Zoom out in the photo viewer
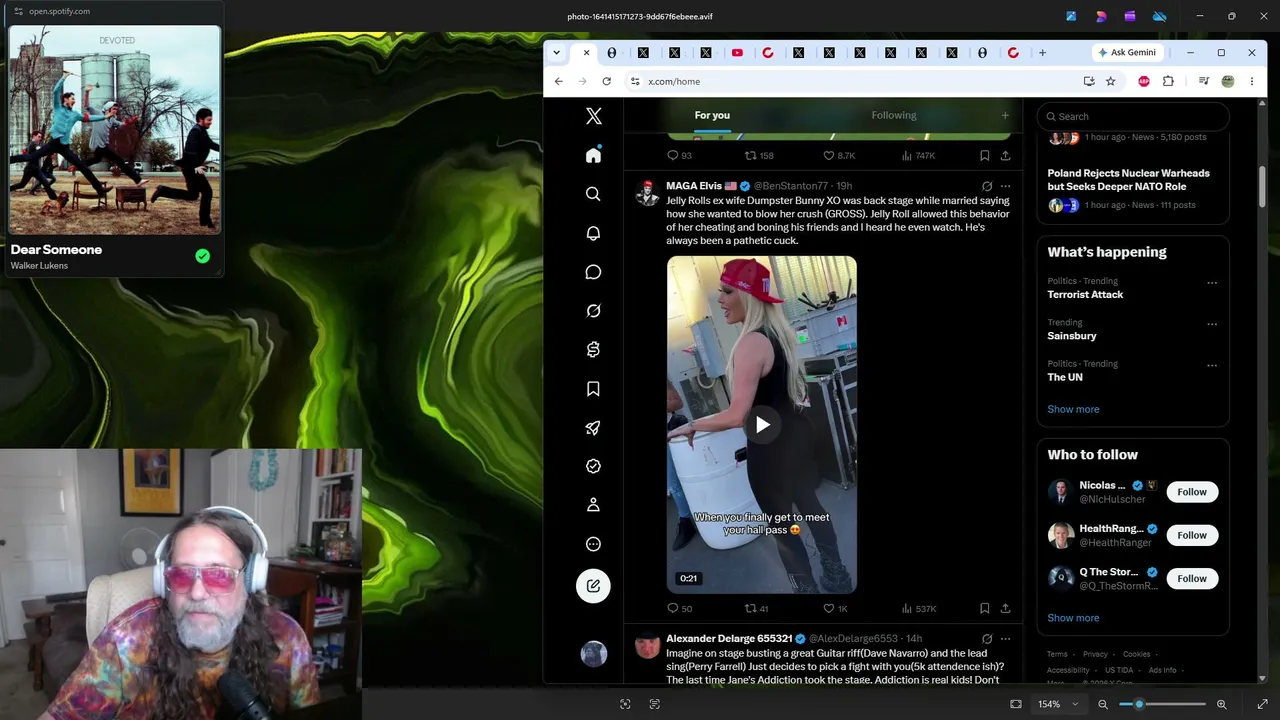This screenshot has width=1280, height=720. 1103,704
